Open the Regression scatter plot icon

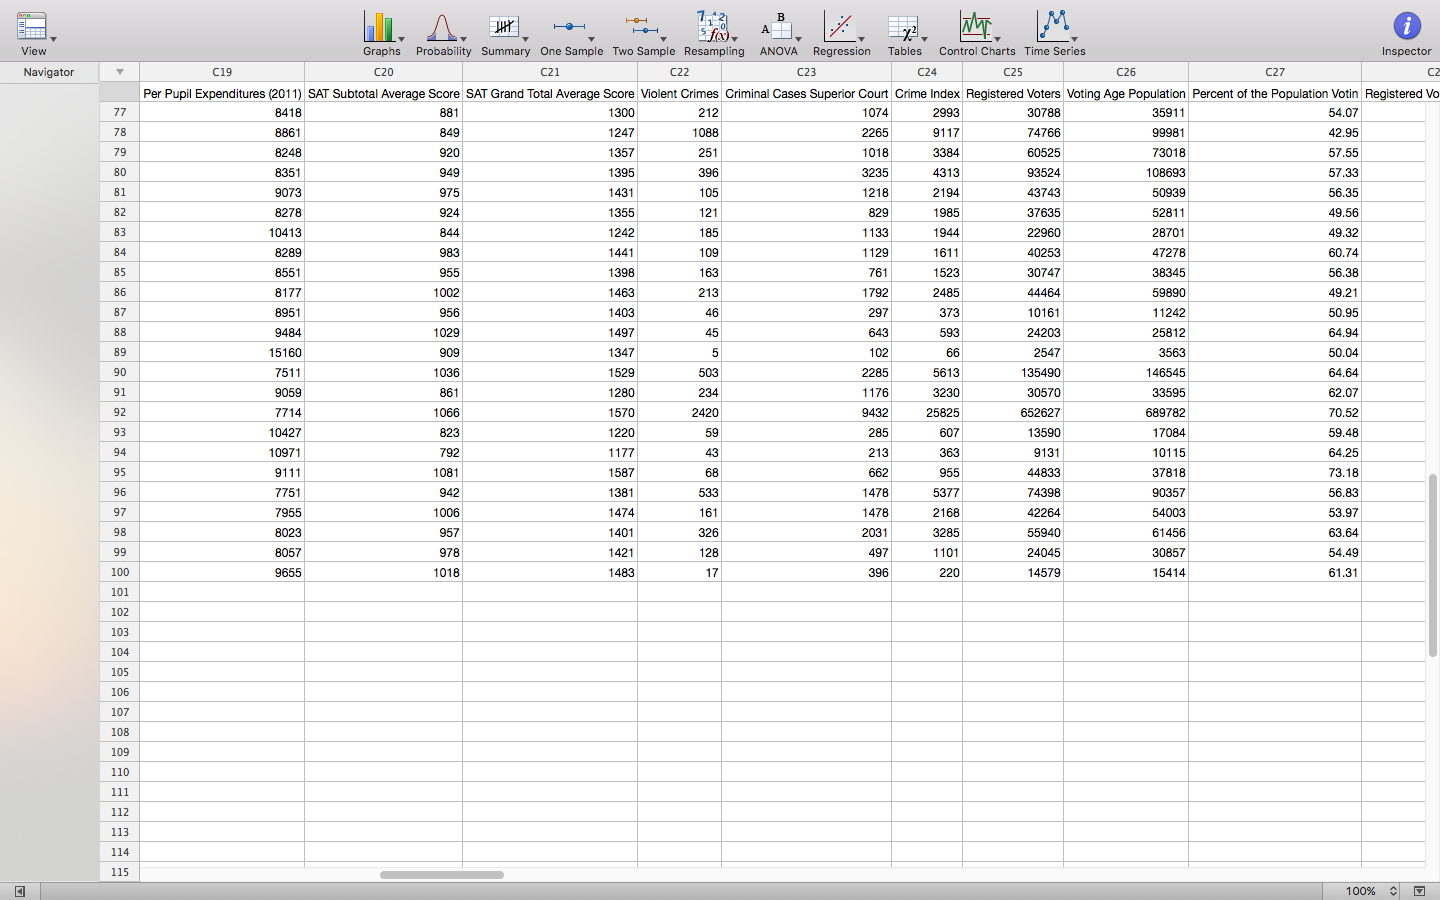coord(839,27)
